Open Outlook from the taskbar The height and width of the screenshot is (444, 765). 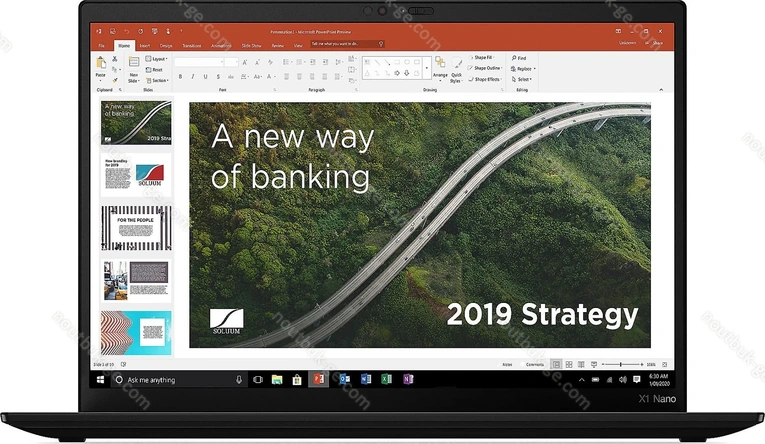pyautogui.click(x=345, y=379)
